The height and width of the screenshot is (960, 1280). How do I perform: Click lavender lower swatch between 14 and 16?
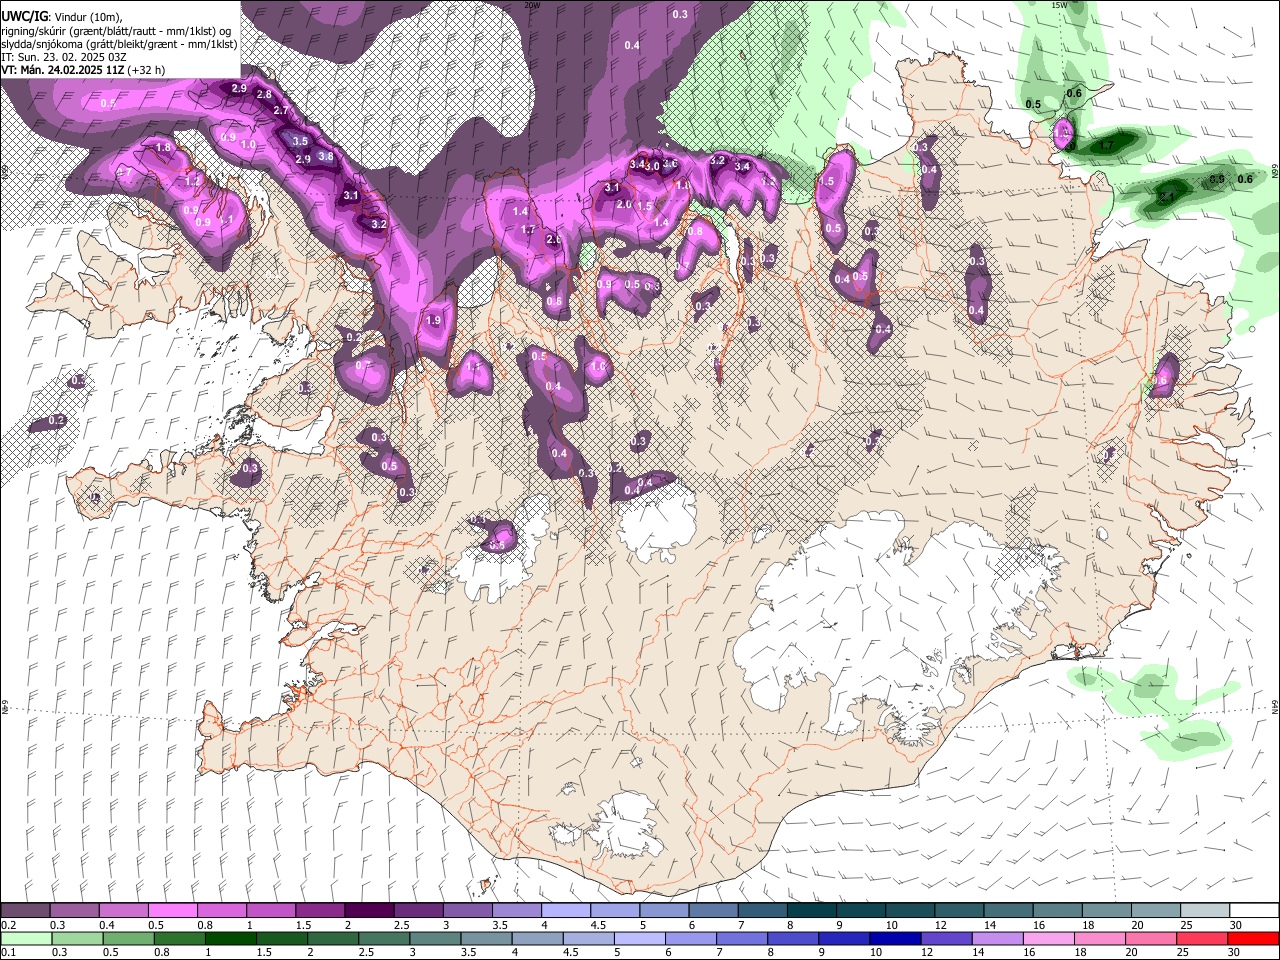pyautogui.click(x=997, y=938)
